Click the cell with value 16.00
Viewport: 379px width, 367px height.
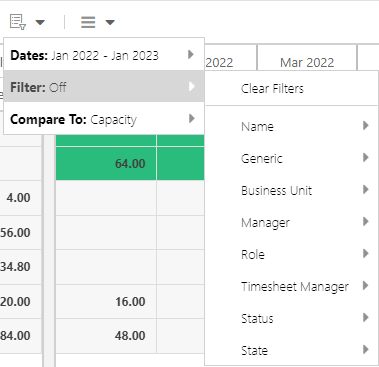tap(106, 301)
